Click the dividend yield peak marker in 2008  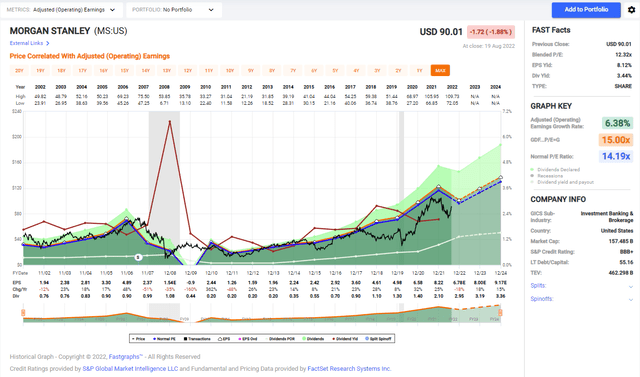169,121
